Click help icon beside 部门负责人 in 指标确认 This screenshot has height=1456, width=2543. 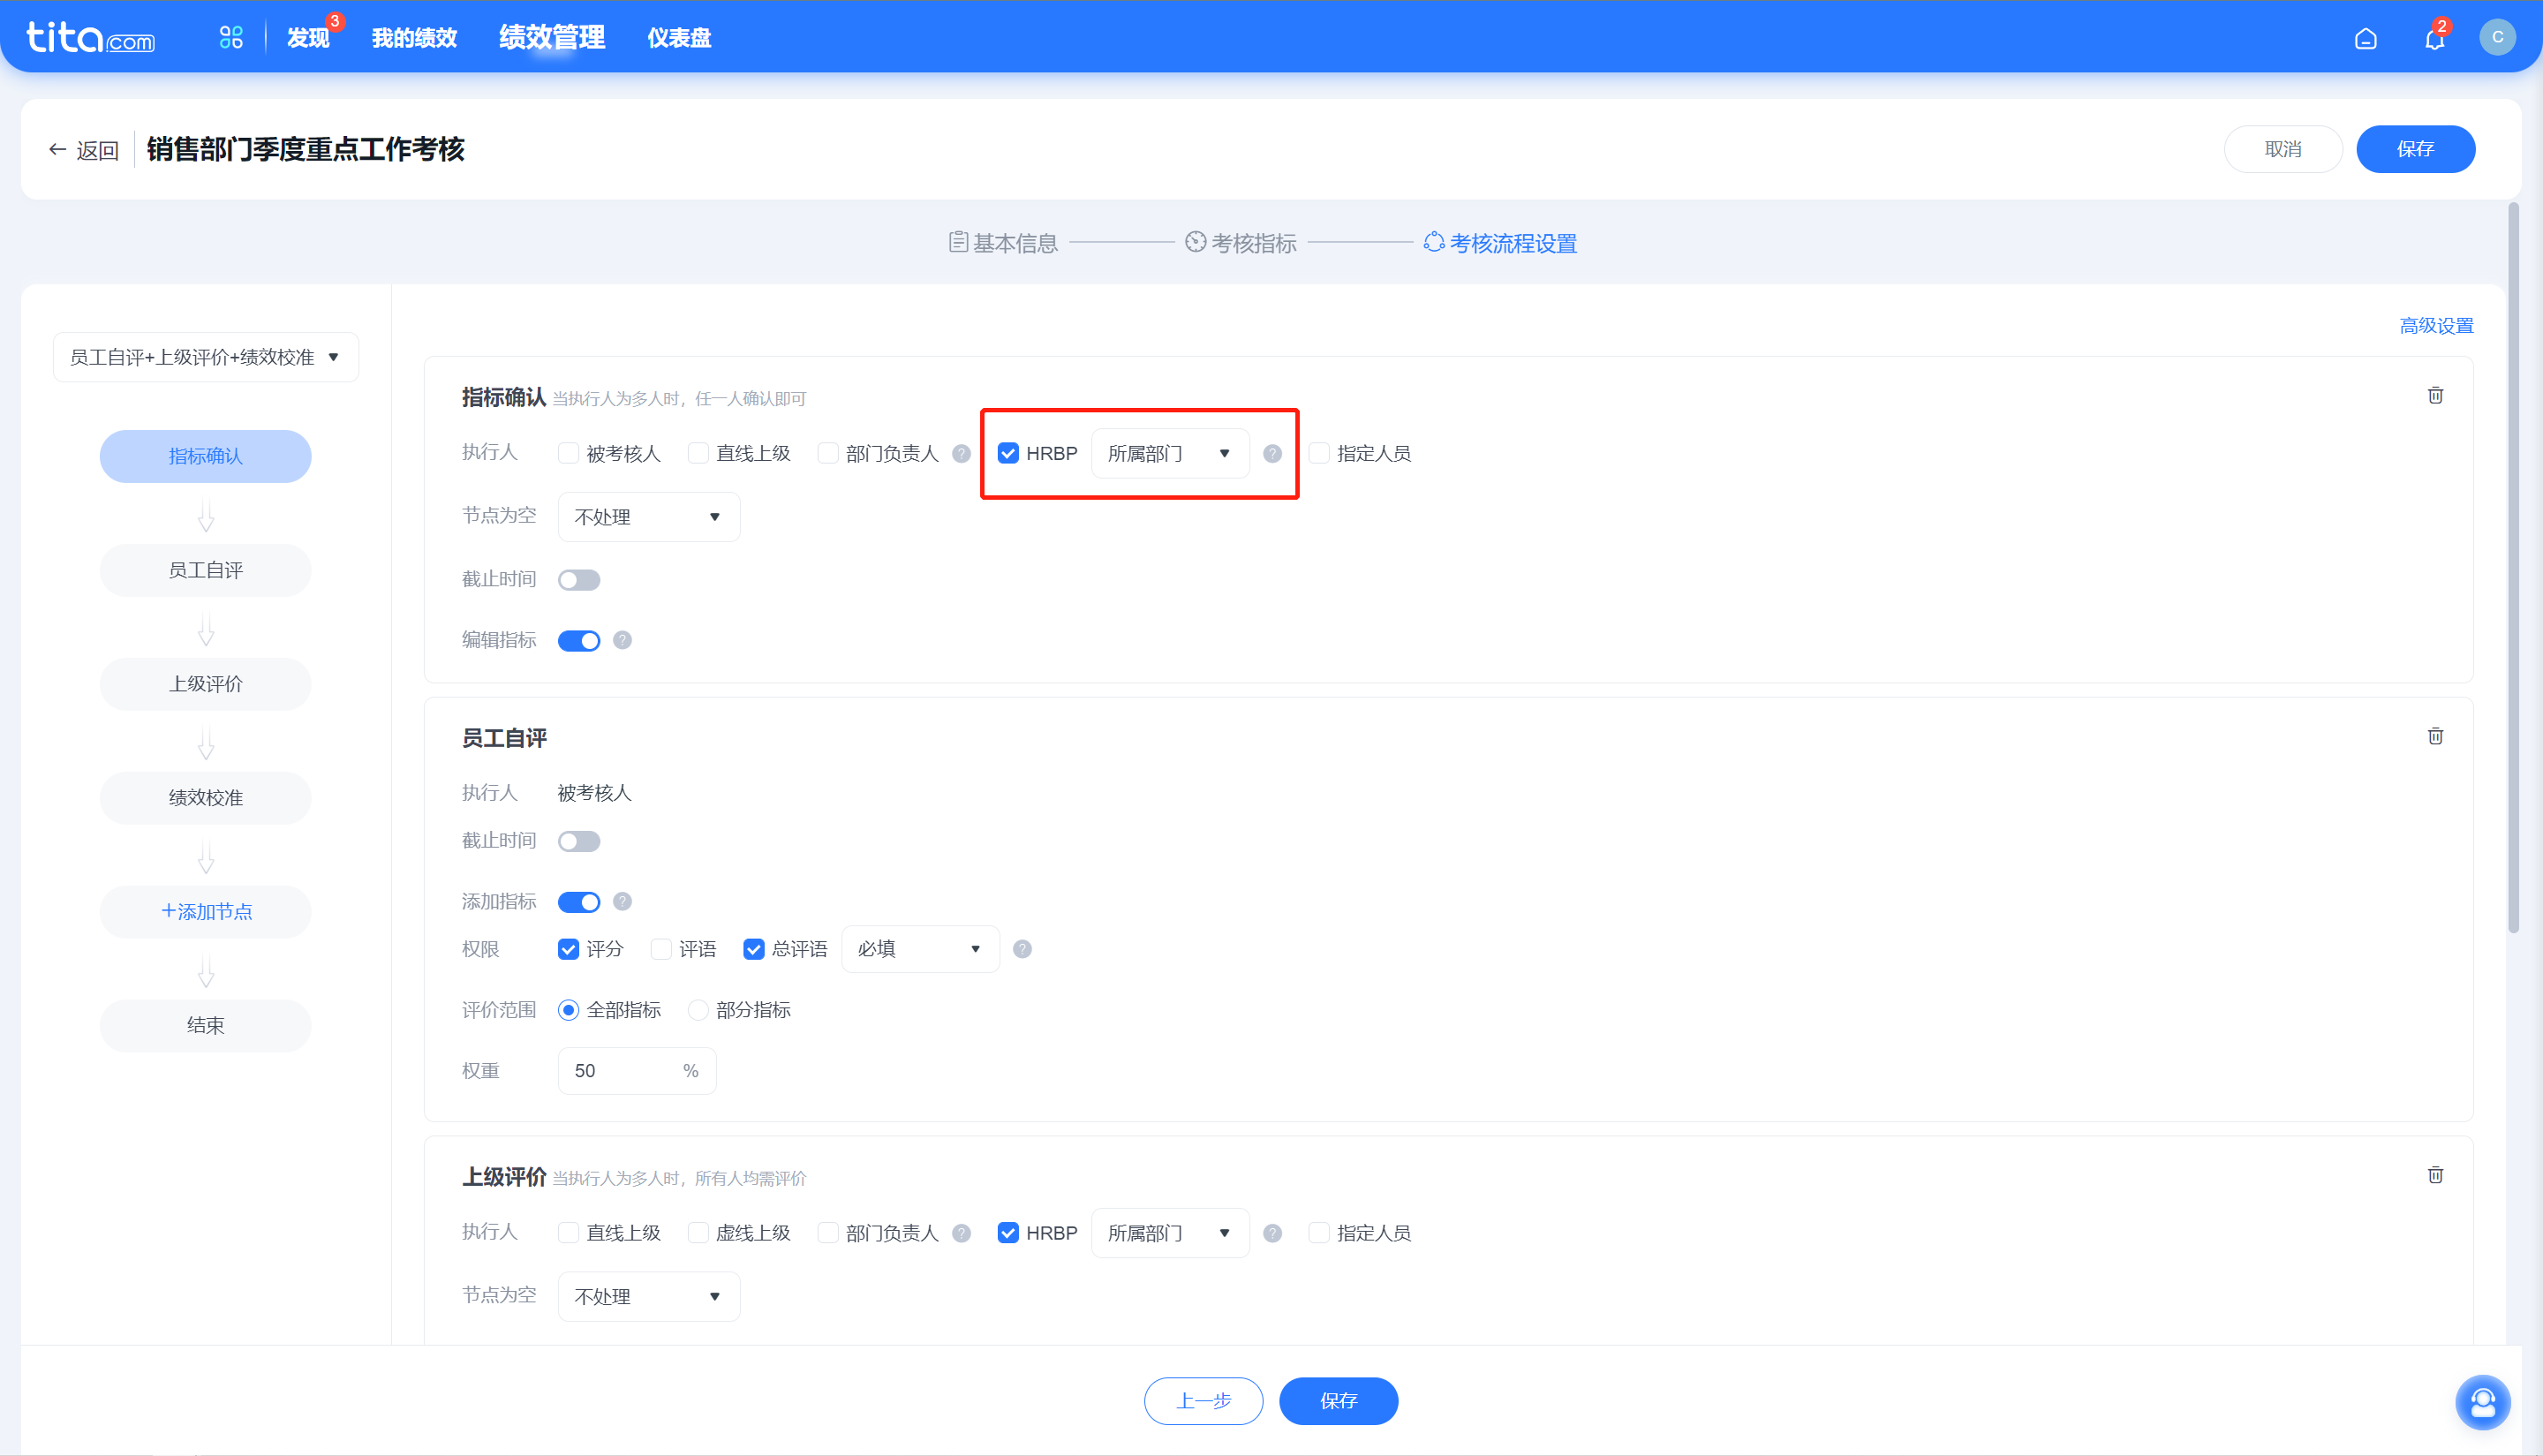(x=961, y=454)
